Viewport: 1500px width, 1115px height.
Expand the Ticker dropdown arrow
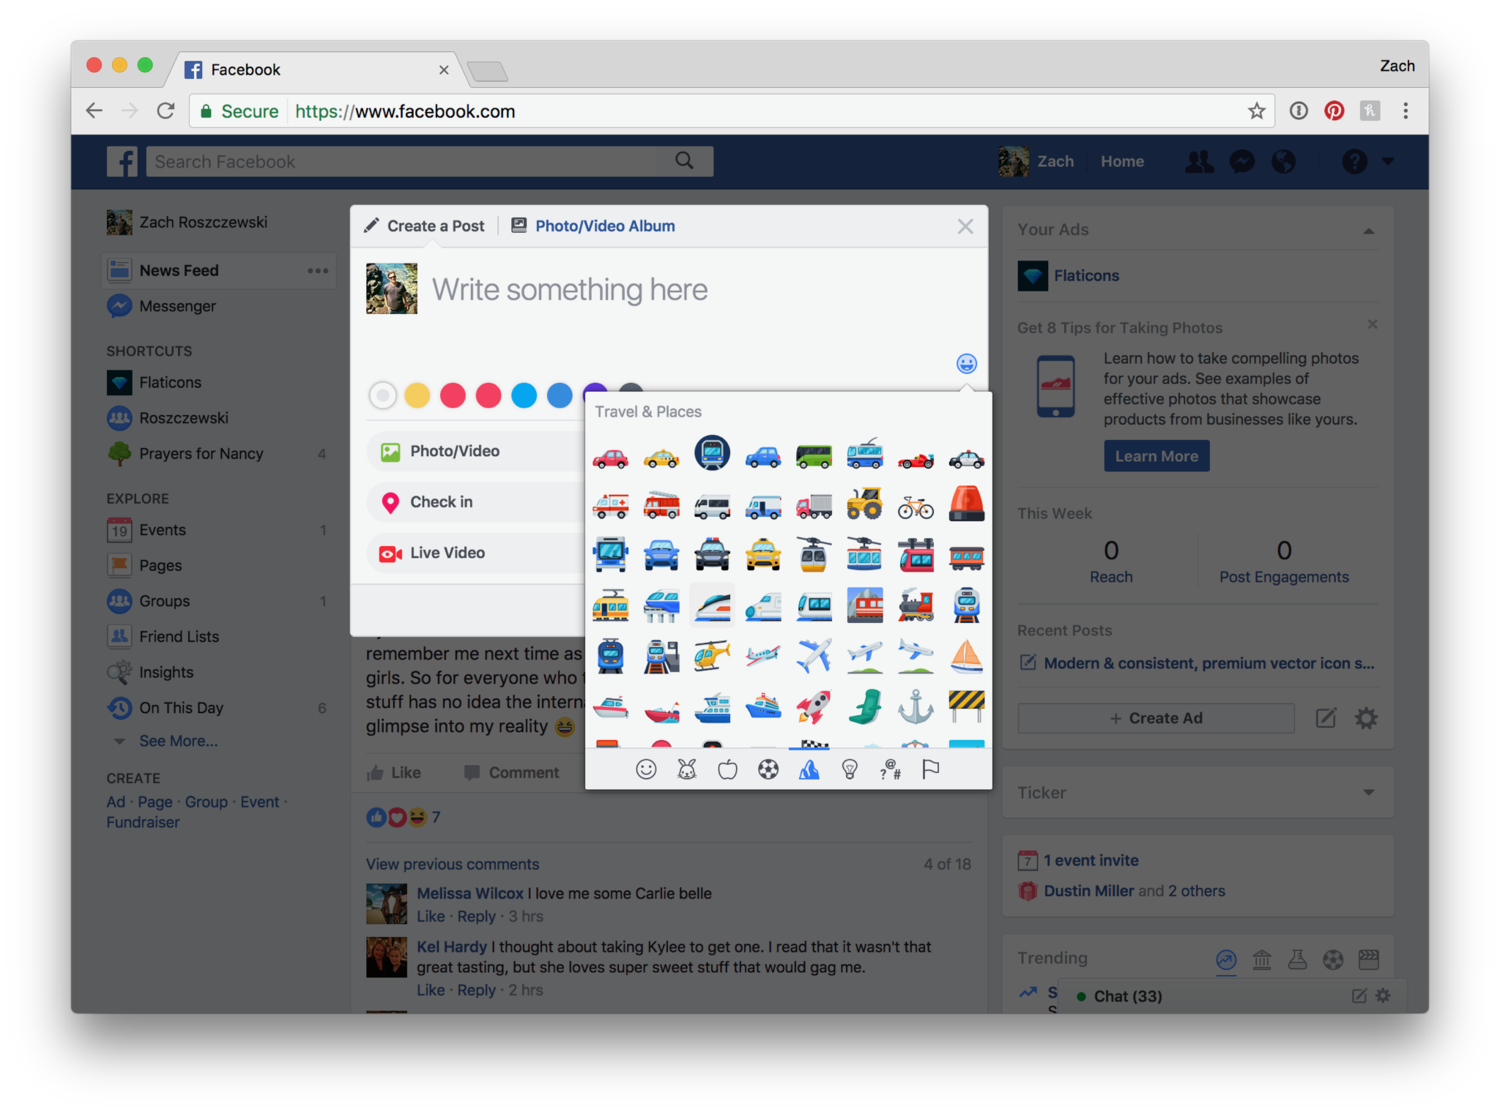tap(1369, 793)
